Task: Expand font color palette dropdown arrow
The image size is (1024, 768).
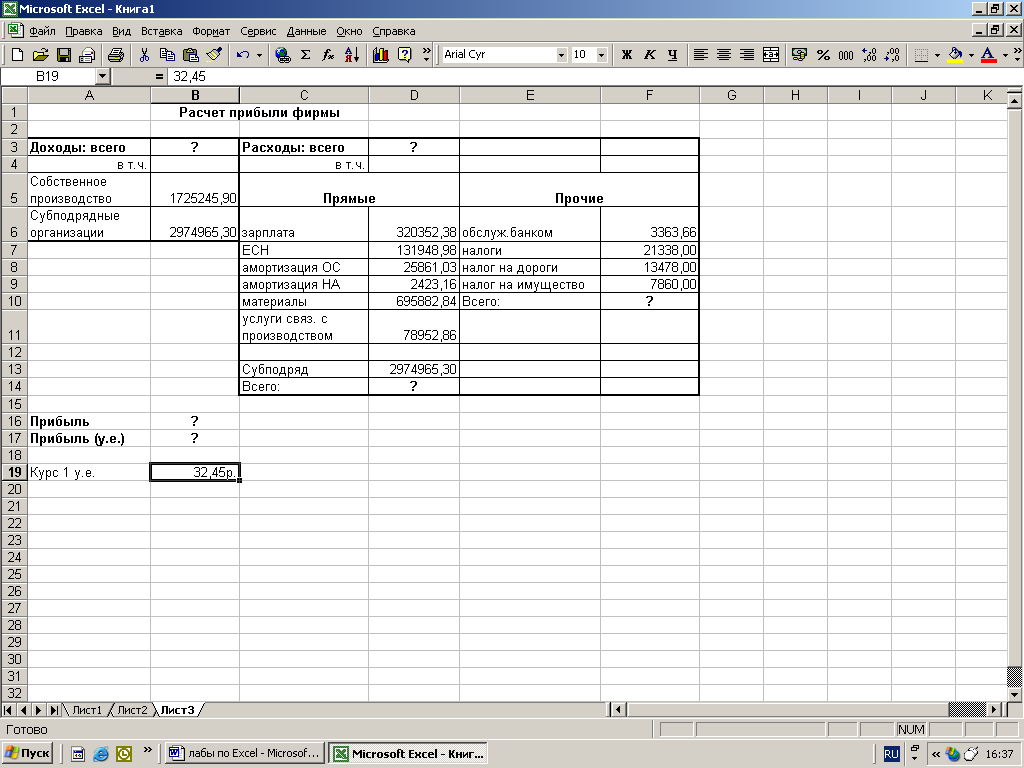Action: click(x=1005, y=55)
